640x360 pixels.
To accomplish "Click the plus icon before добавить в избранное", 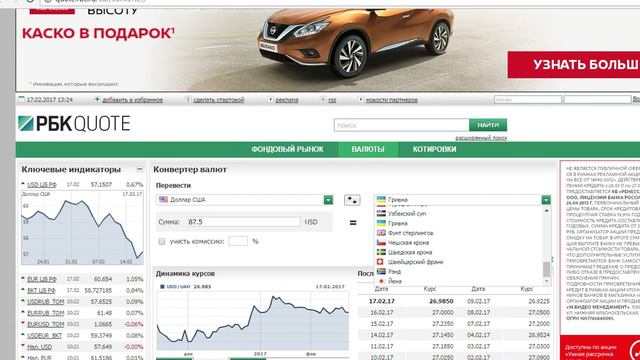I will click(x=97, y=99).
